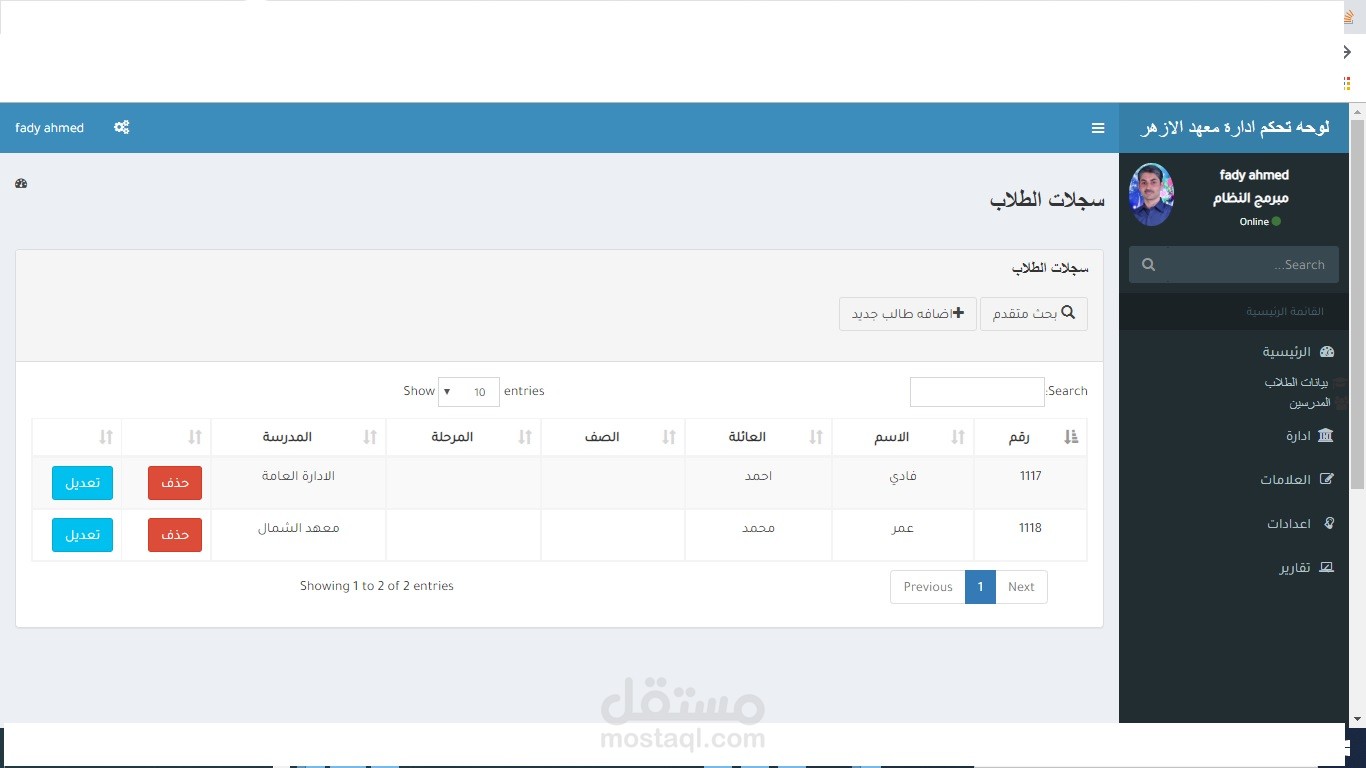1366x768 pixels.
Task: Click the Next pagination button
Action: point(1021,587)
